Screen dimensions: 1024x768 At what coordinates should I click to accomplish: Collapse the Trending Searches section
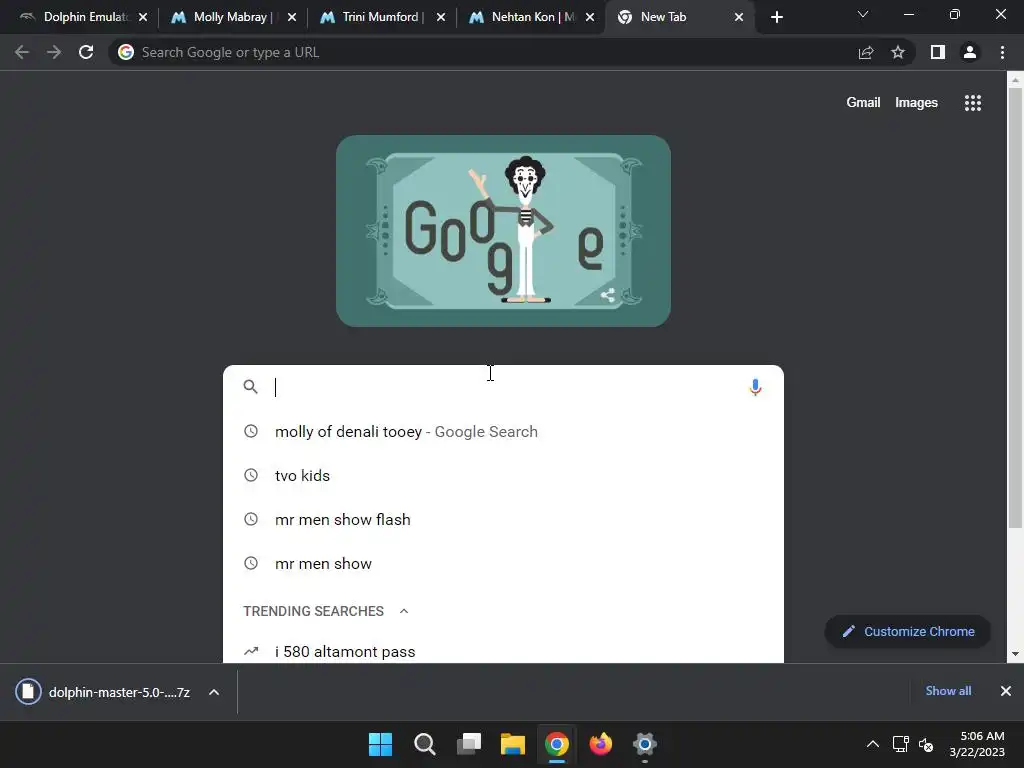(404, 611)
